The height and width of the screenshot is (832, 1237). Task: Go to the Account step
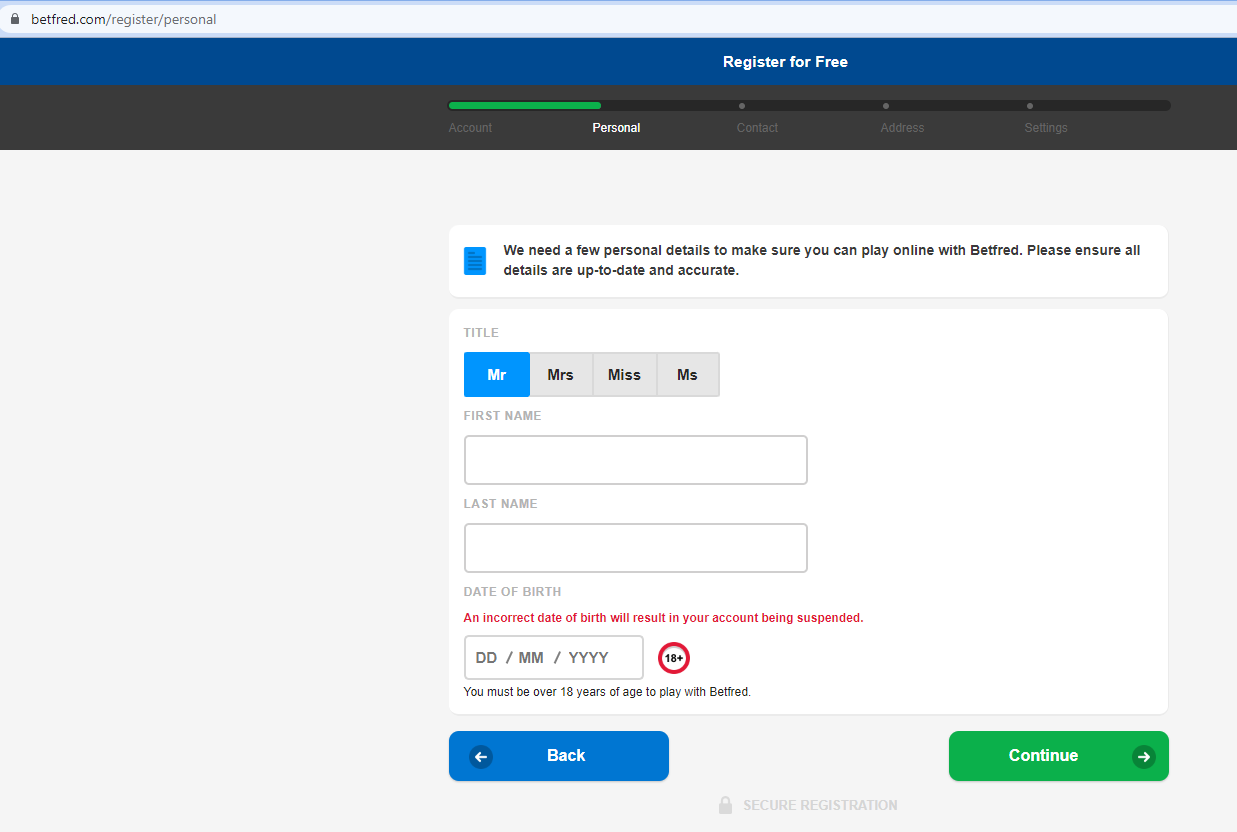coord(470,128)
